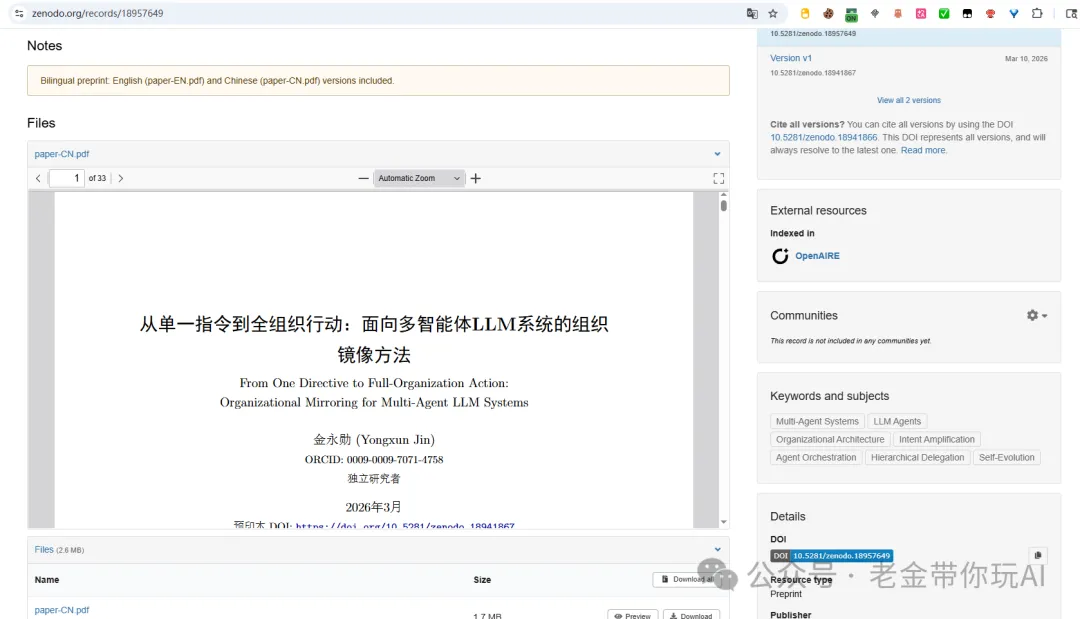Image resolution: width=1080 pixels, height=619 pixels.
Task: Enter PDF fullscreen mode
Action: tap(718, 178)
